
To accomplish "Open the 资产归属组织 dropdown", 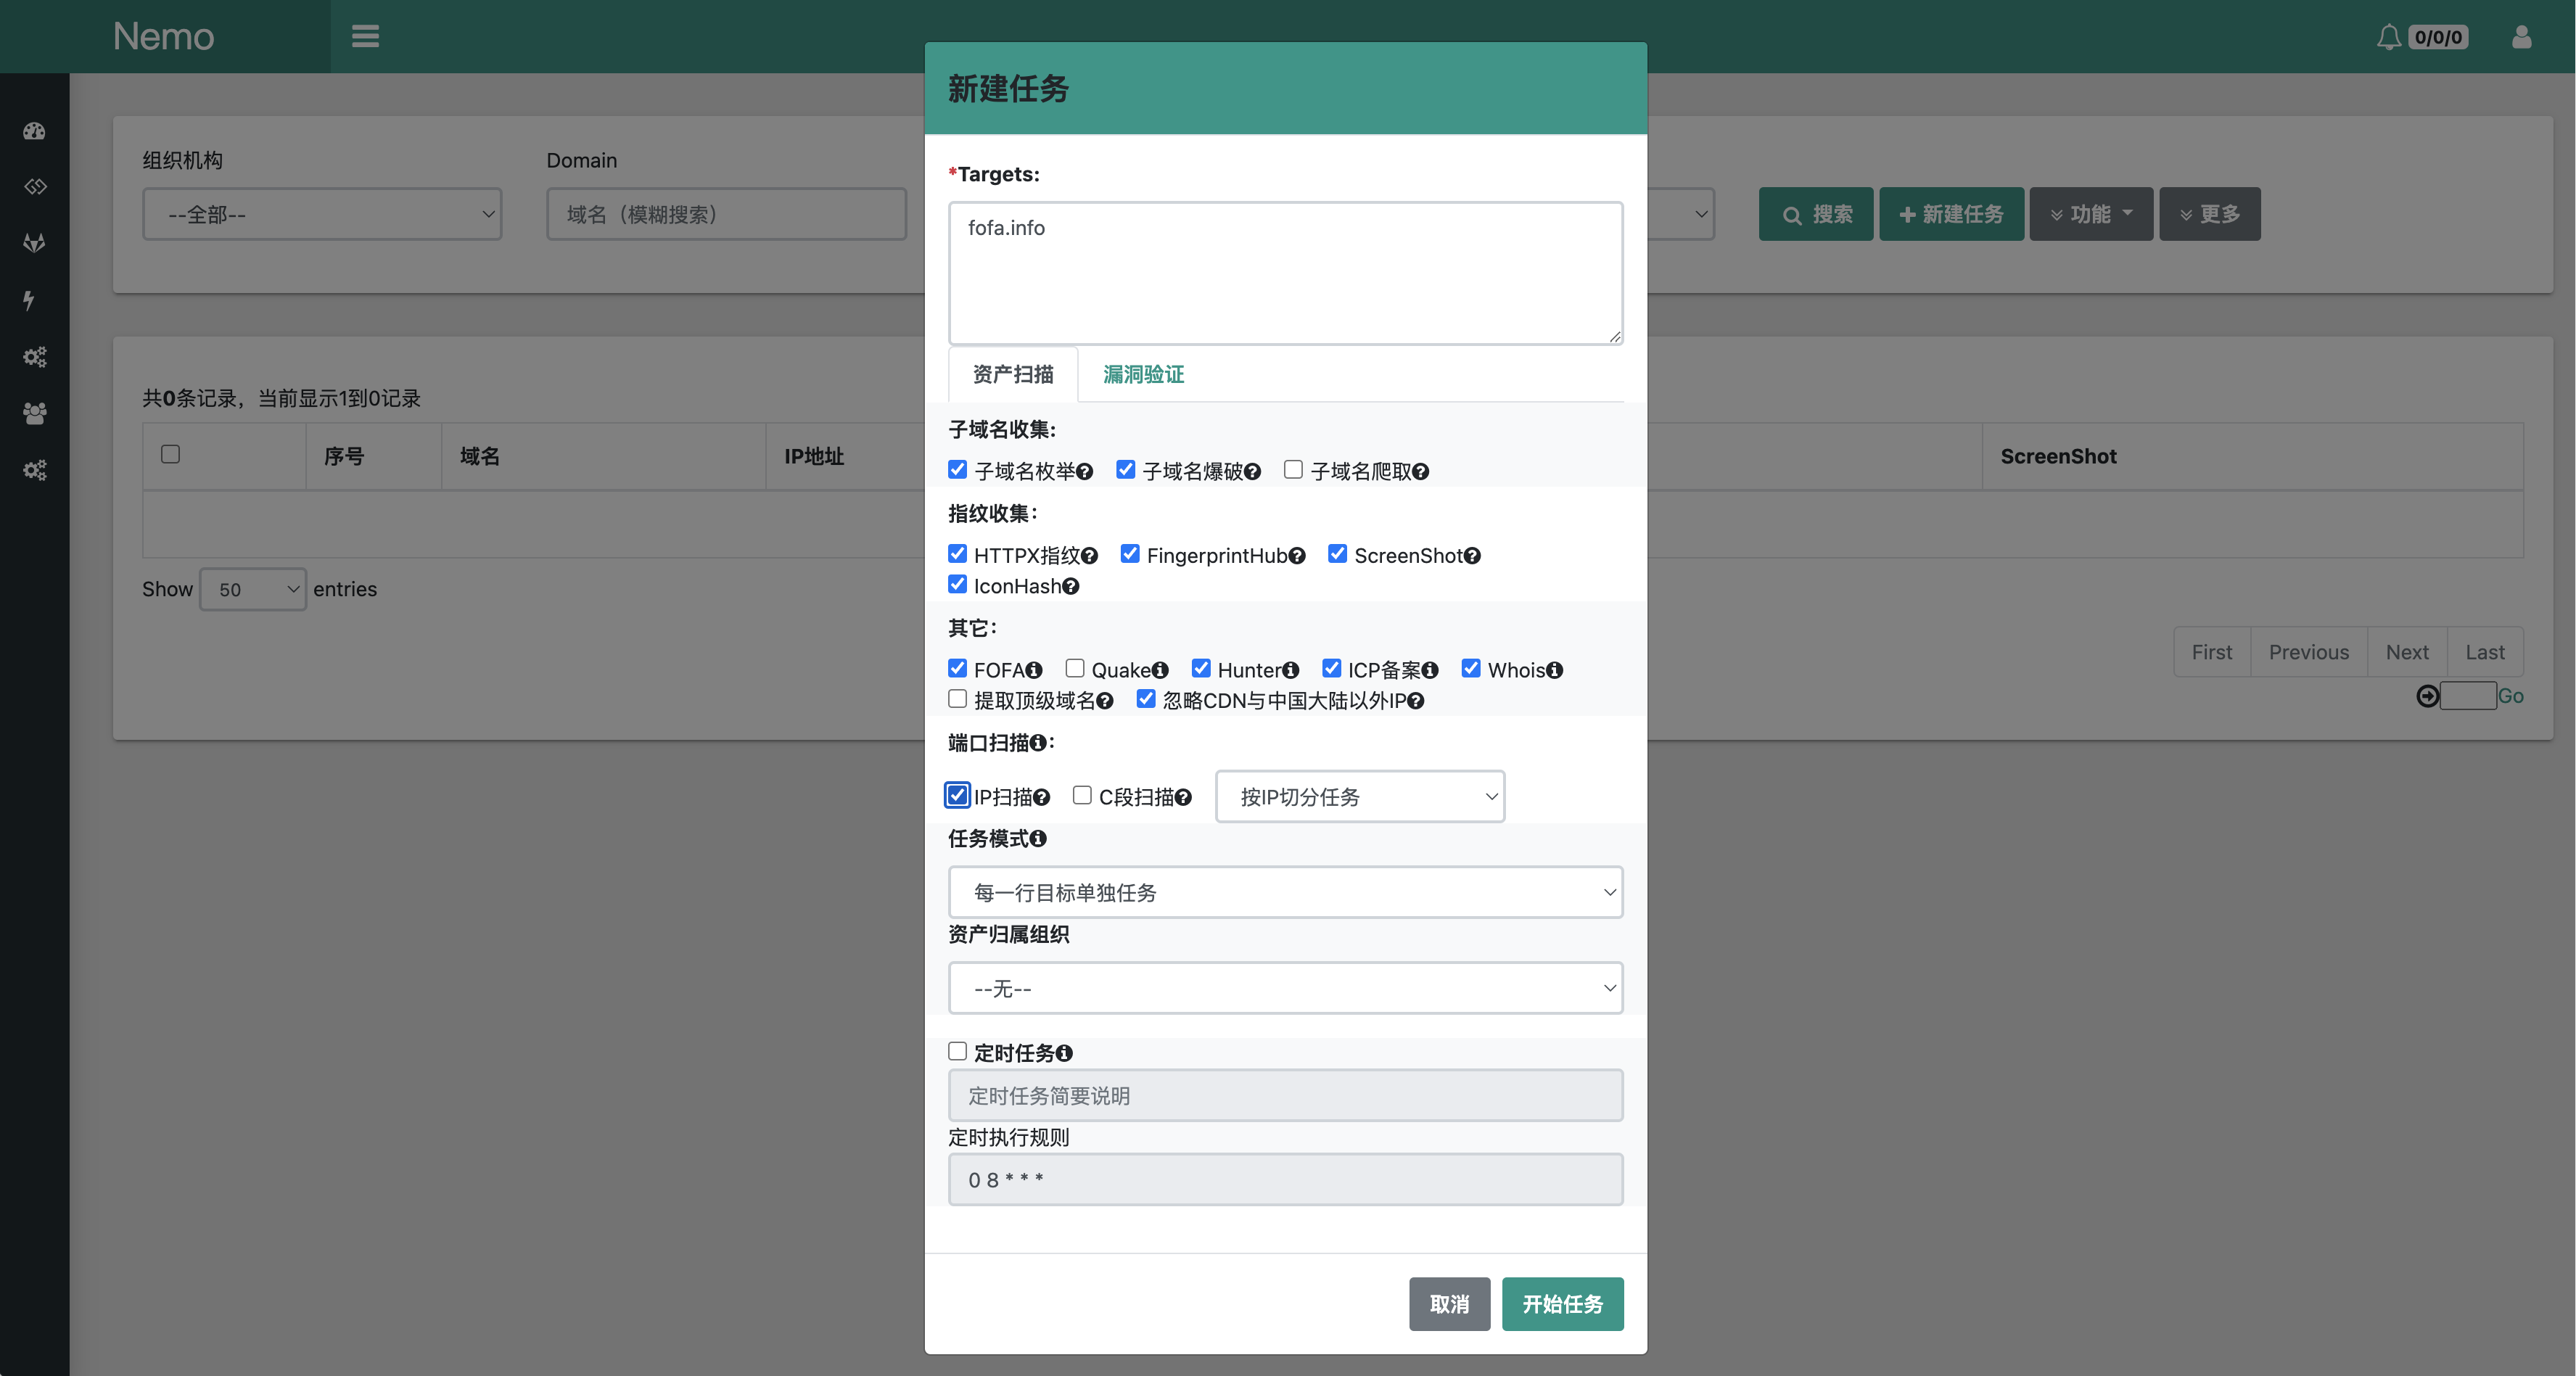I will pos(1285,988).
